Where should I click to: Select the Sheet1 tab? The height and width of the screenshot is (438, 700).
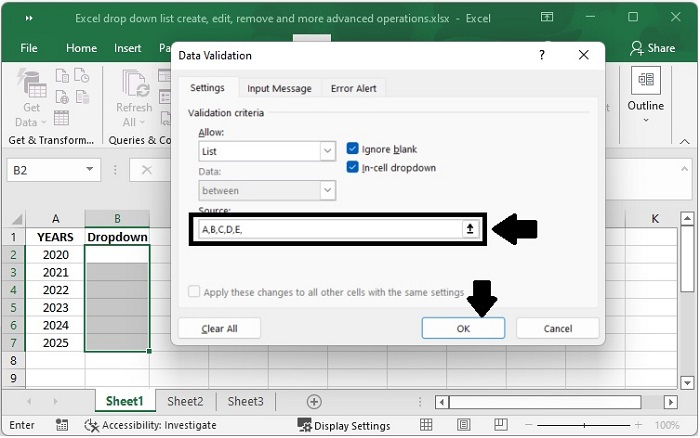coord(125,401)
